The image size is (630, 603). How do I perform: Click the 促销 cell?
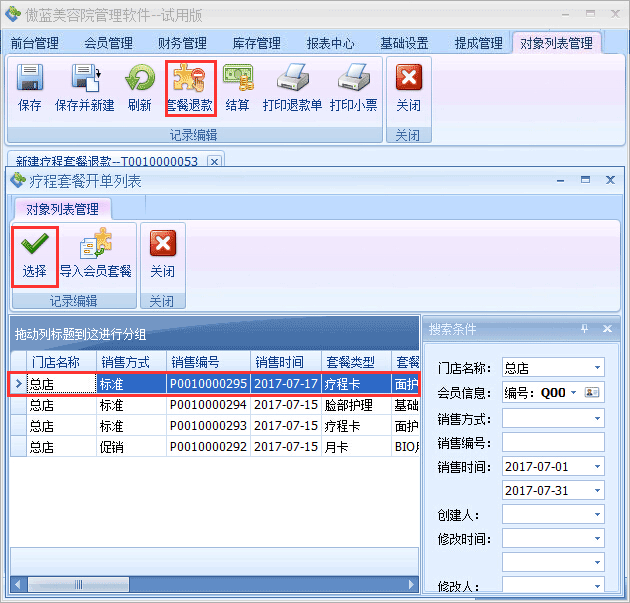[131, 447]
